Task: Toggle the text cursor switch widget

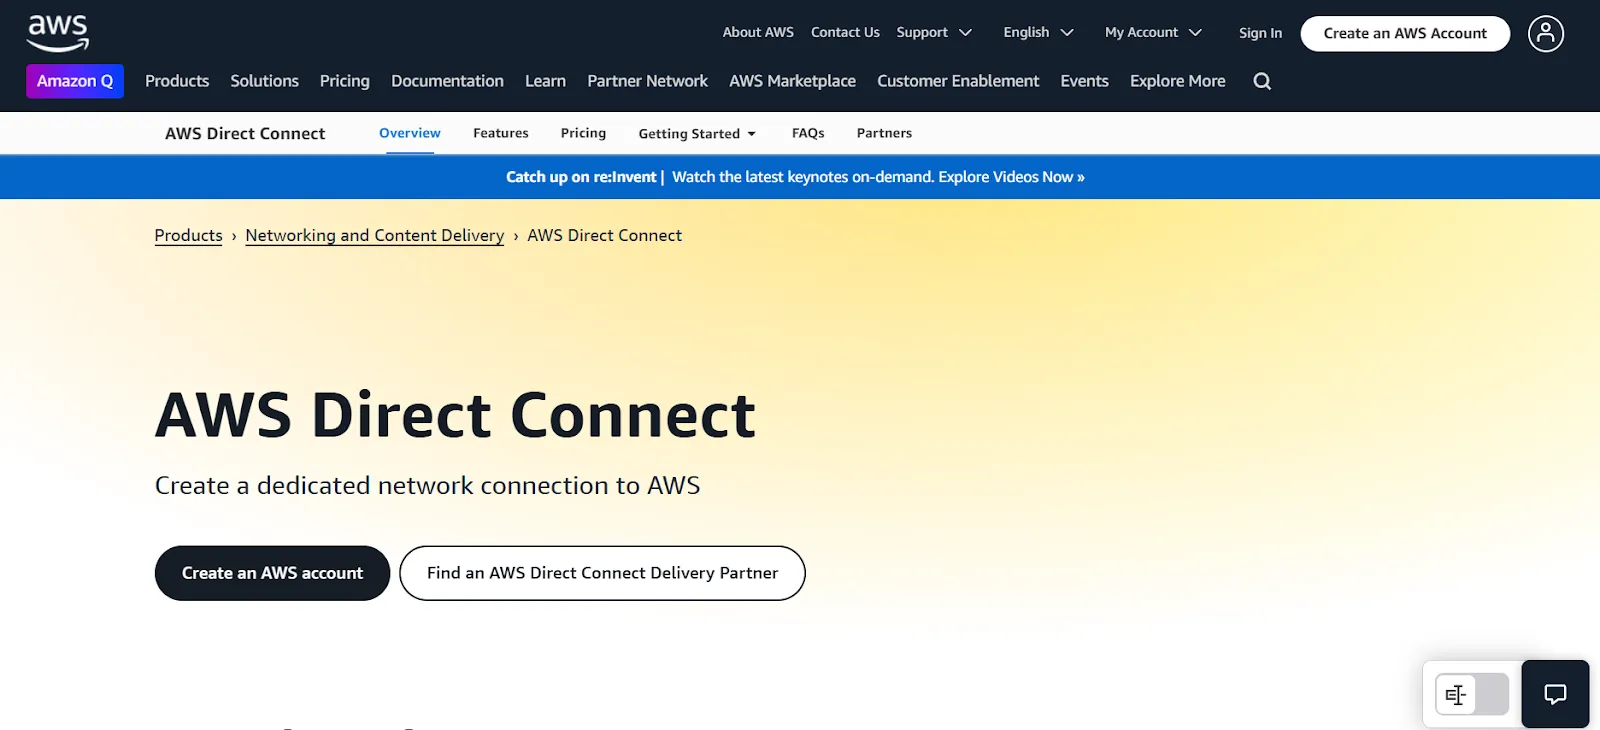Action: pos(1472,694)
